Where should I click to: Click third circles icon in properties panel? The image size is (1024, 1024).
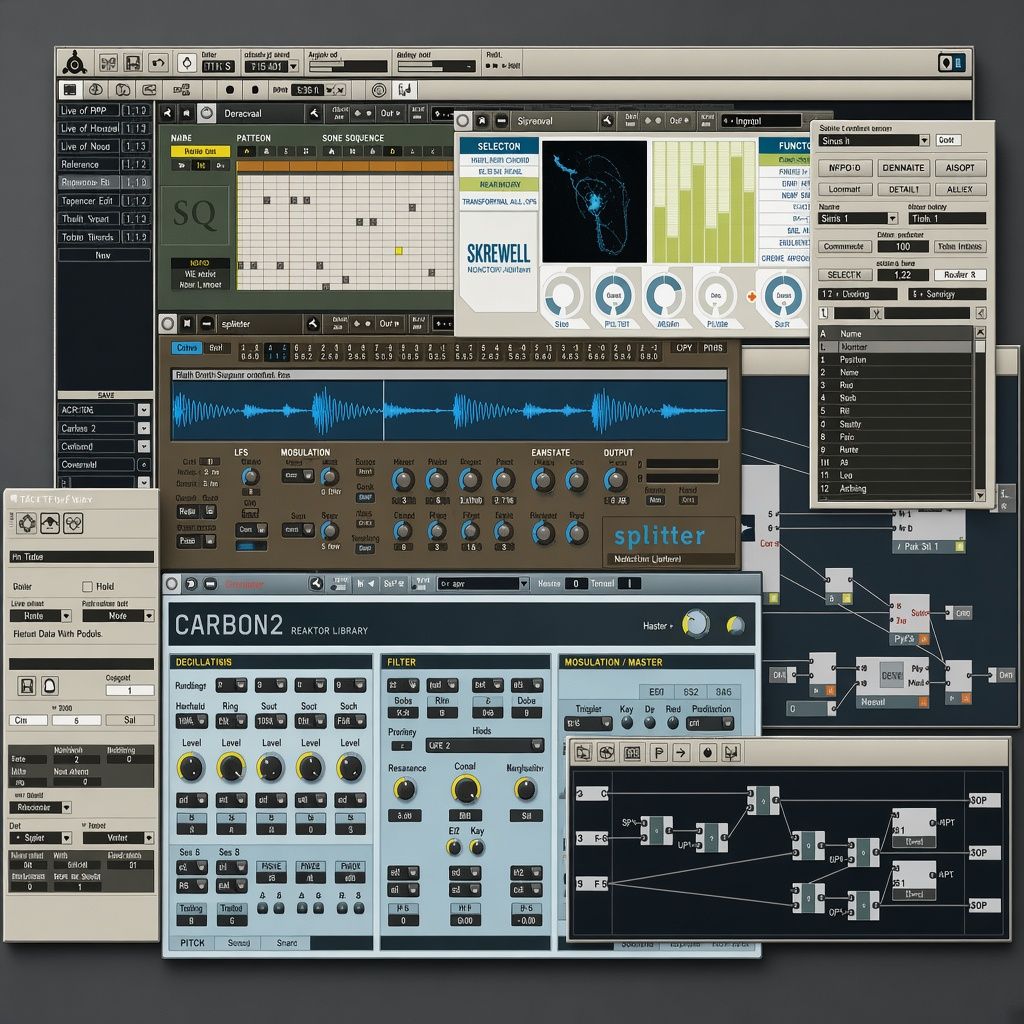(x=73, y=523)
